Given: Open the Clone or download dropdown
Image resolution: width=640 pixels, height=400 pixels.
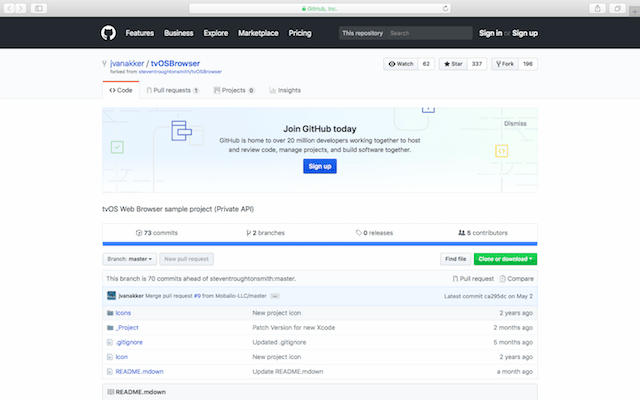Looking at the screenshot, I should coord(505,259).
